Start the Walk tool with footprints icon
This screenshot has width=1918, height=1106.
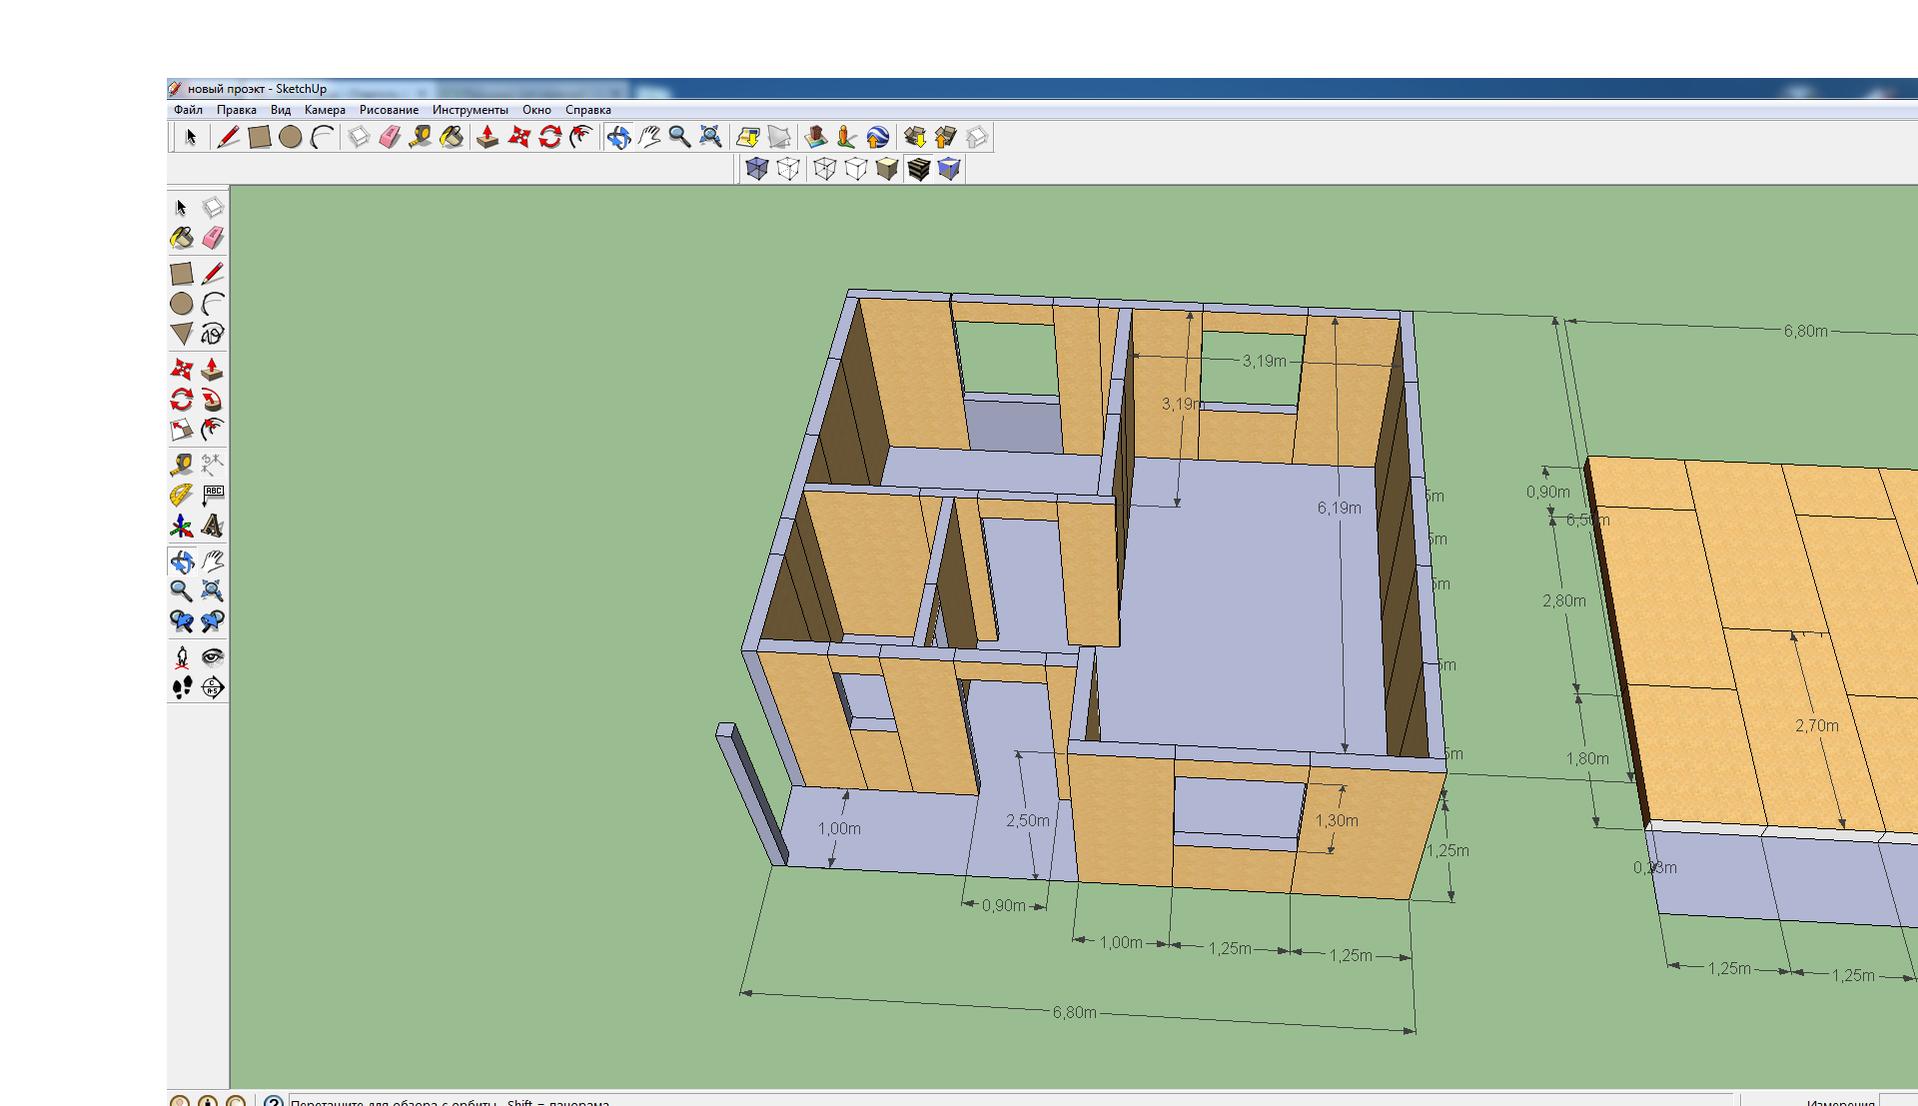click(x=181, y=688)
